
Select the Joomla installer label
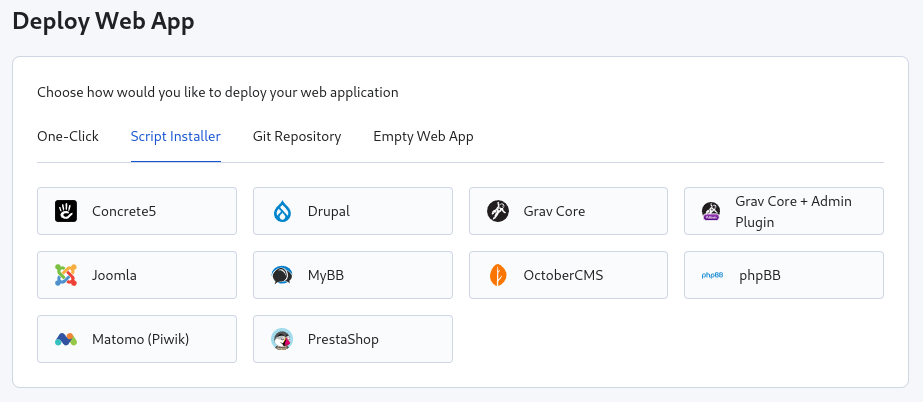pos(114,275)
